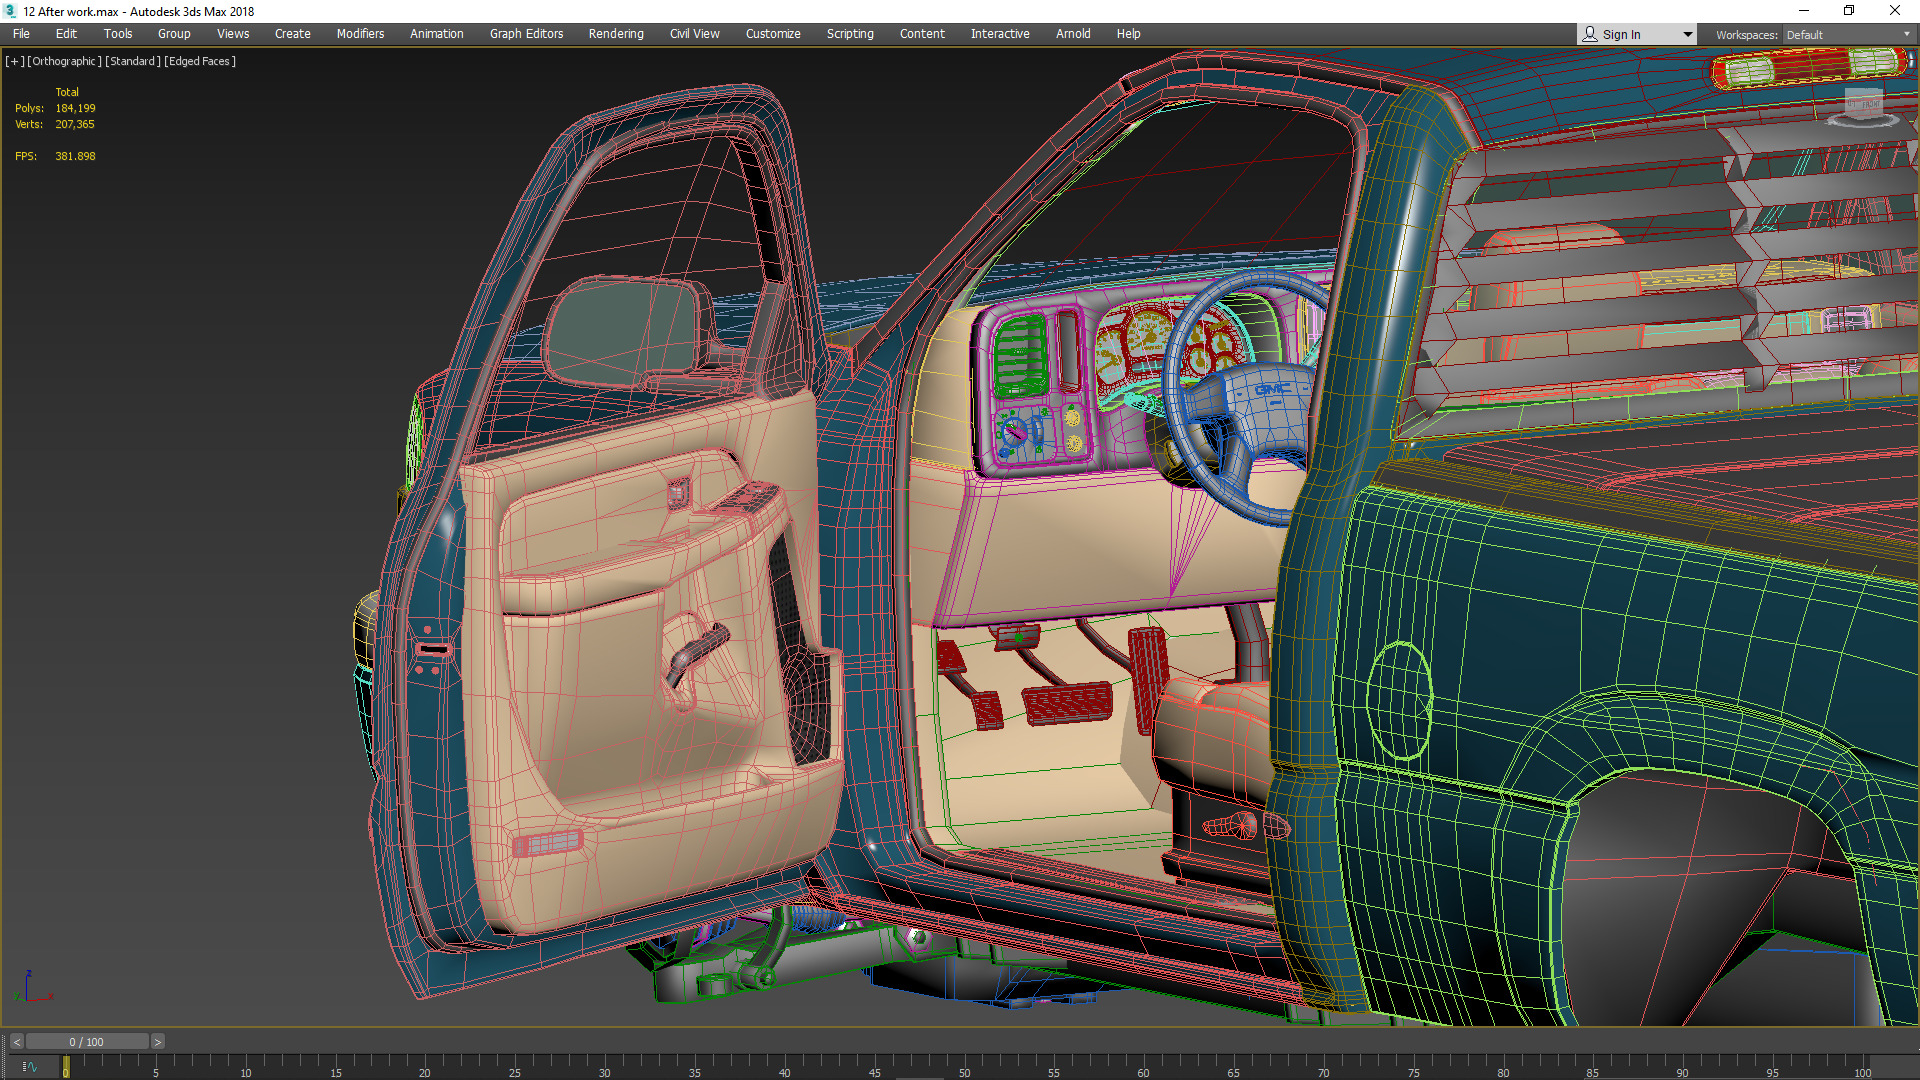1920x1080 pixels.
Task: Open the [Edged Faces] per-view label menu
Action: [200, 61]
